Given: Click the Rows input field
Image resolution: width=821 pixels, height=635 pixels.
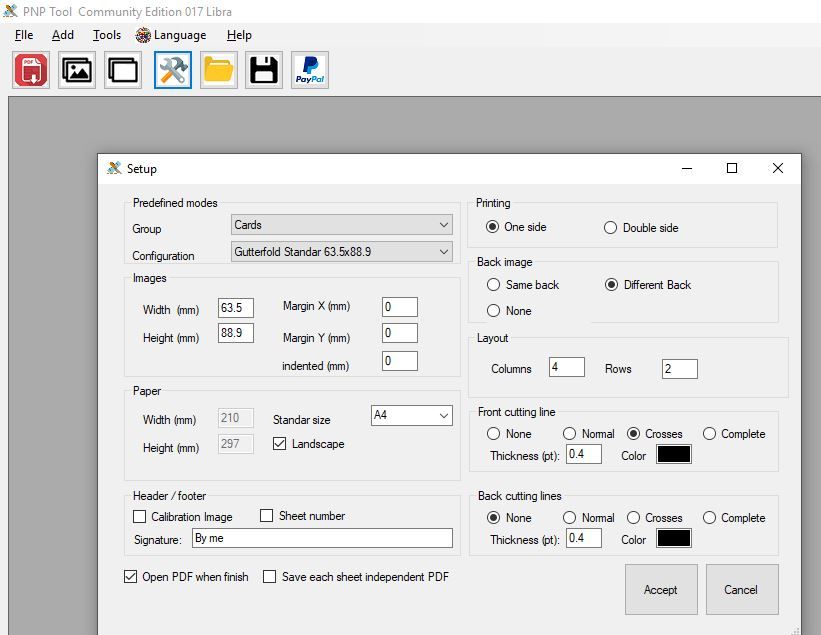Looking at the screenshot, I should pyautogui.click(x=680, y=369).
